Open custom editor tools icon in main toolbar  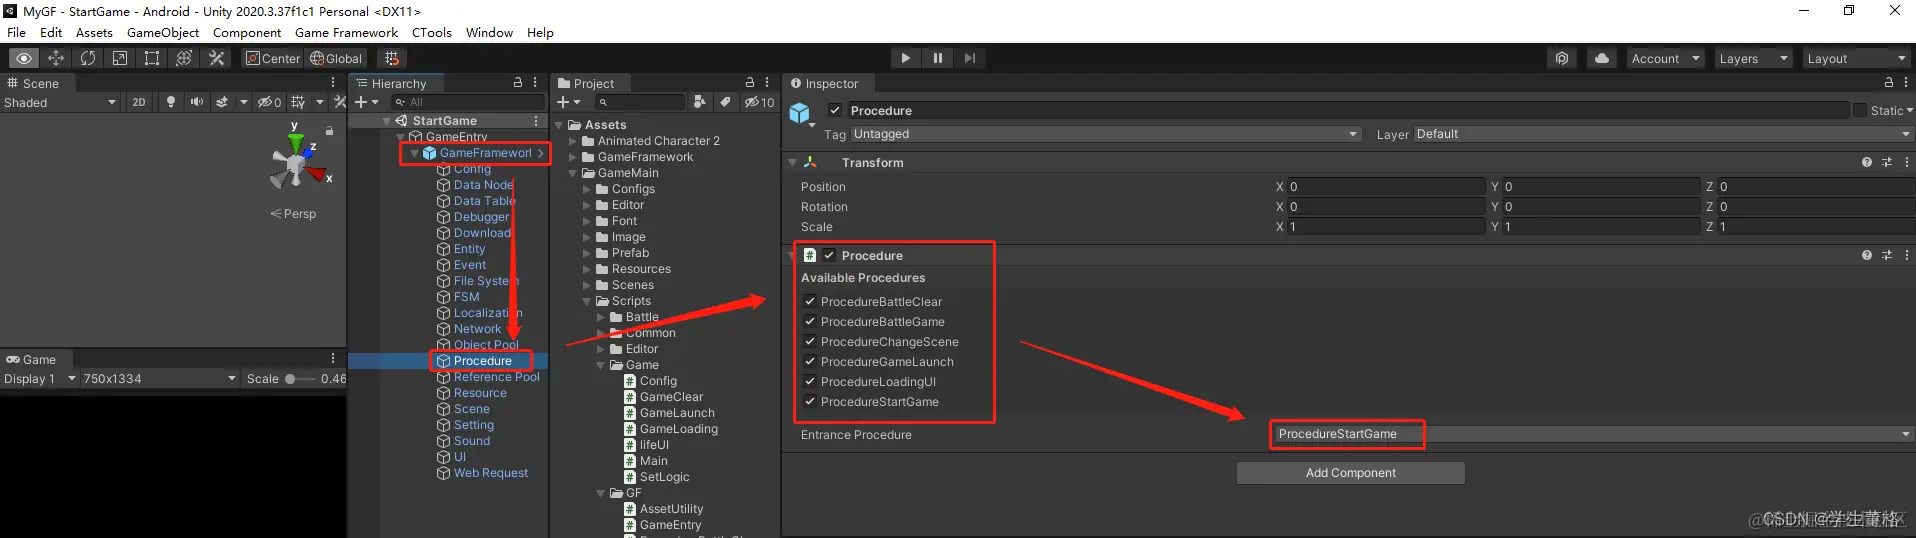[x=216, y=58]
